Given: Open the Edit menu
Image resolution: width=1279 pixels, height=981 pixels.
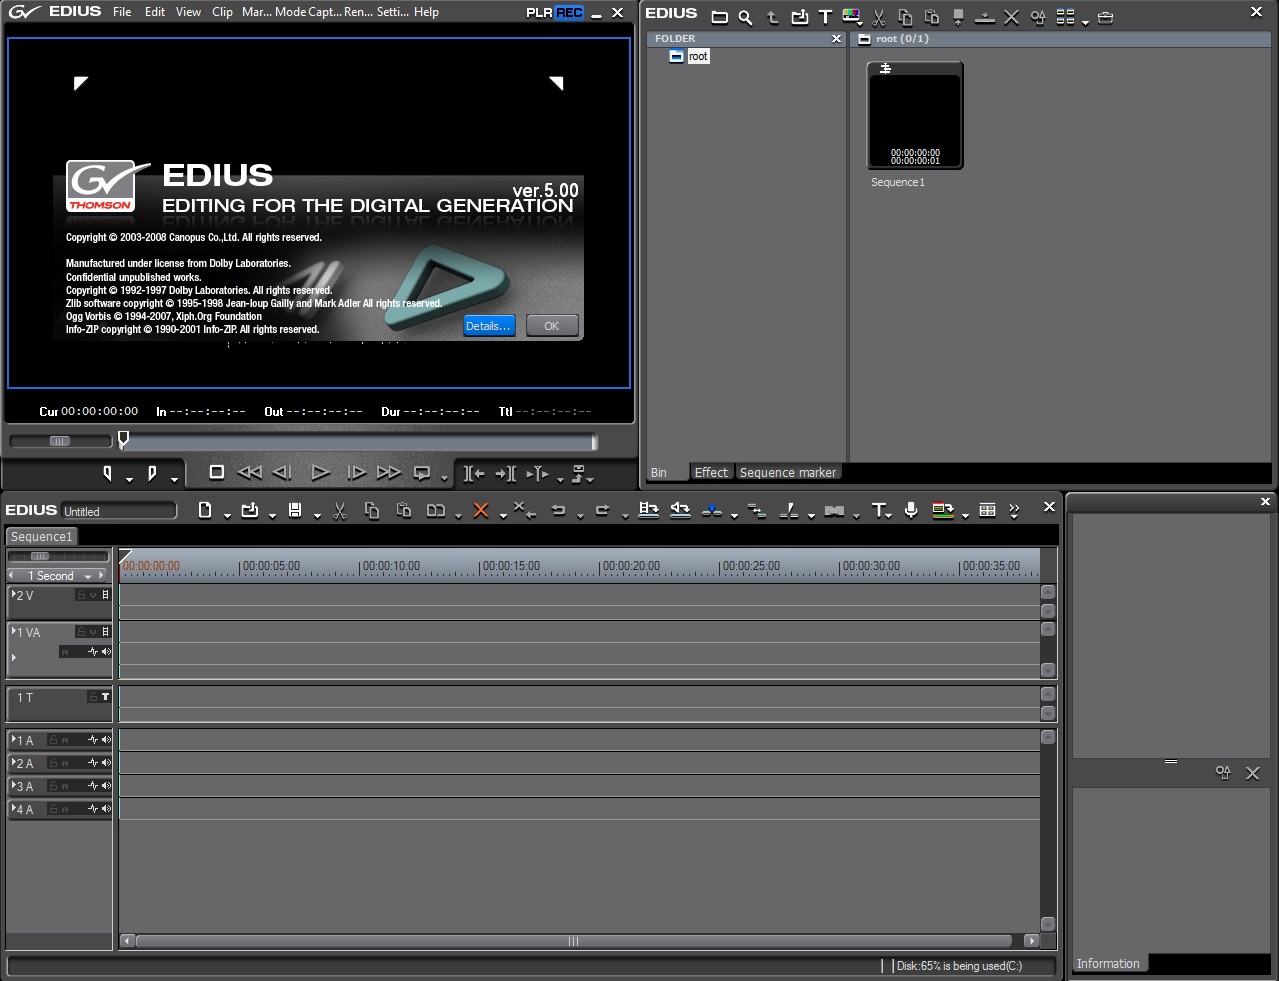Looking at the screenshot, I should point(155,12).
